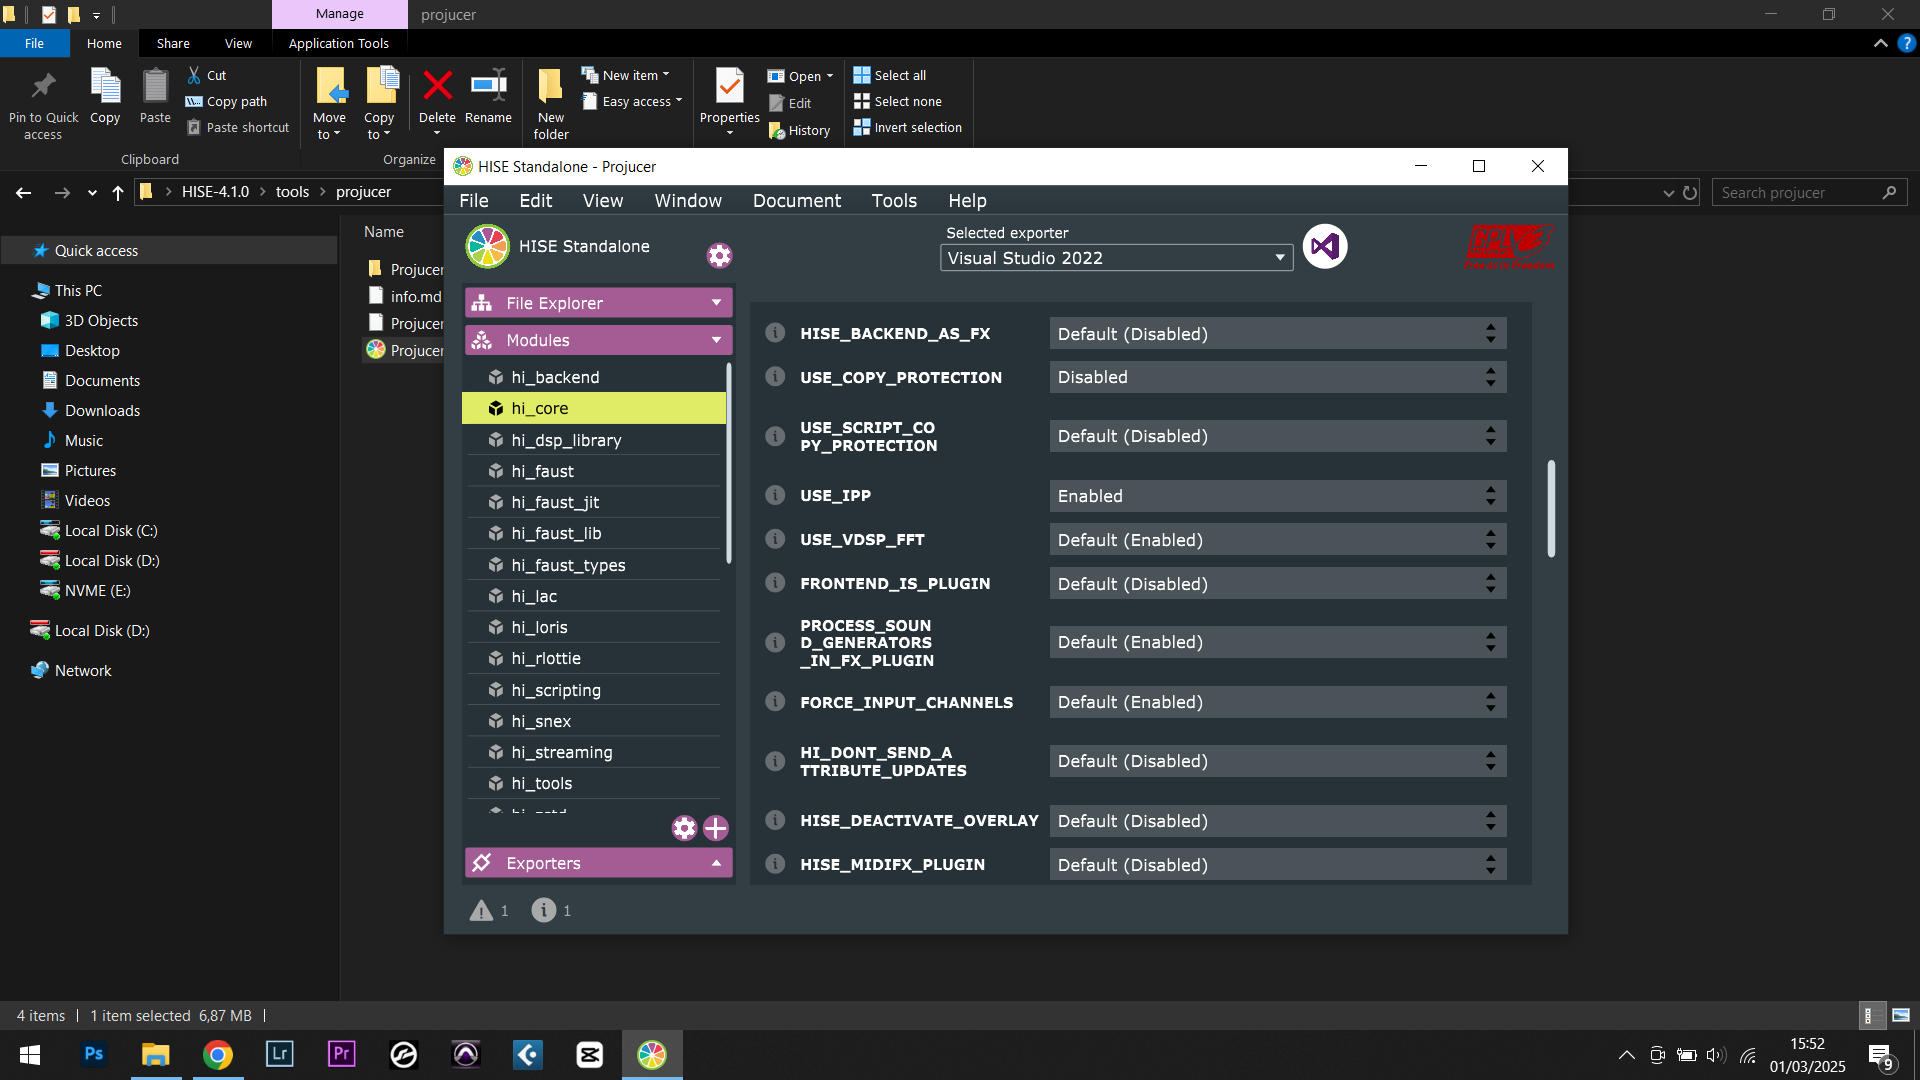This screenshot has width=1920, height=1080.
Task: Open USE_COPY_PROTECTION value dropdown
Action: (1278, 377)
